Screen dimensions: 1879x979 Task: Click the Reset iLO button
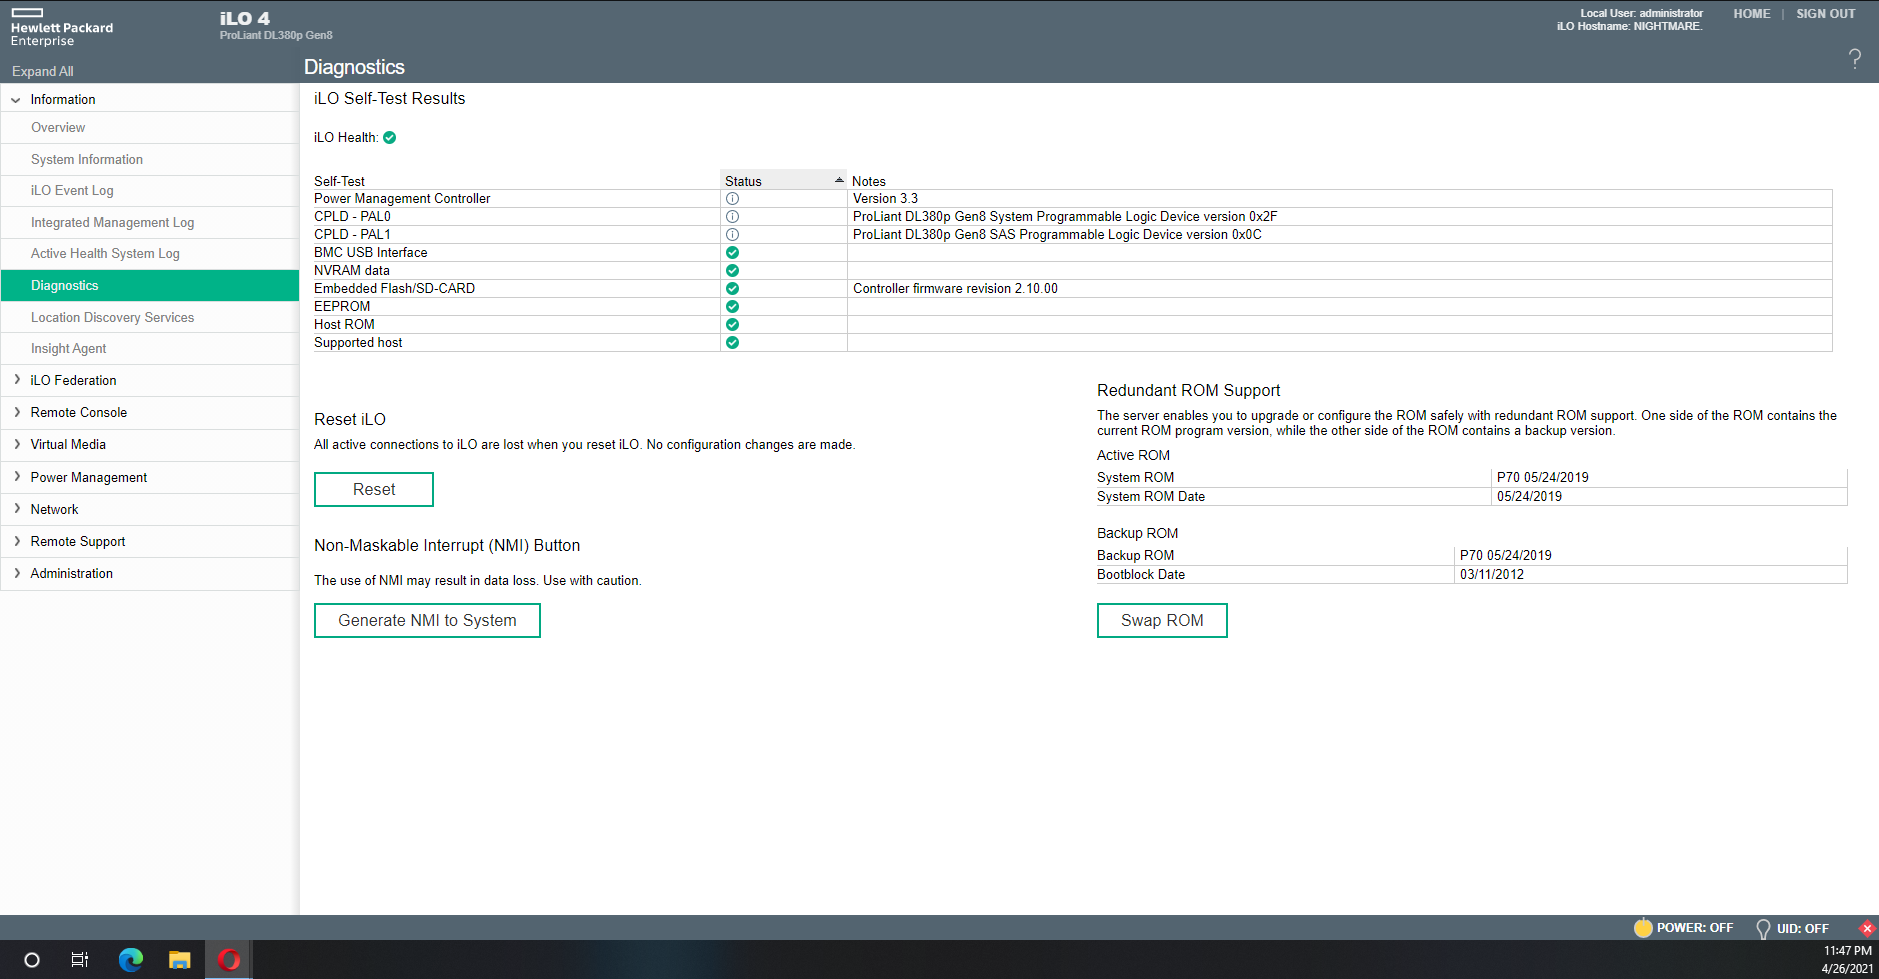[x=374, y=489]
